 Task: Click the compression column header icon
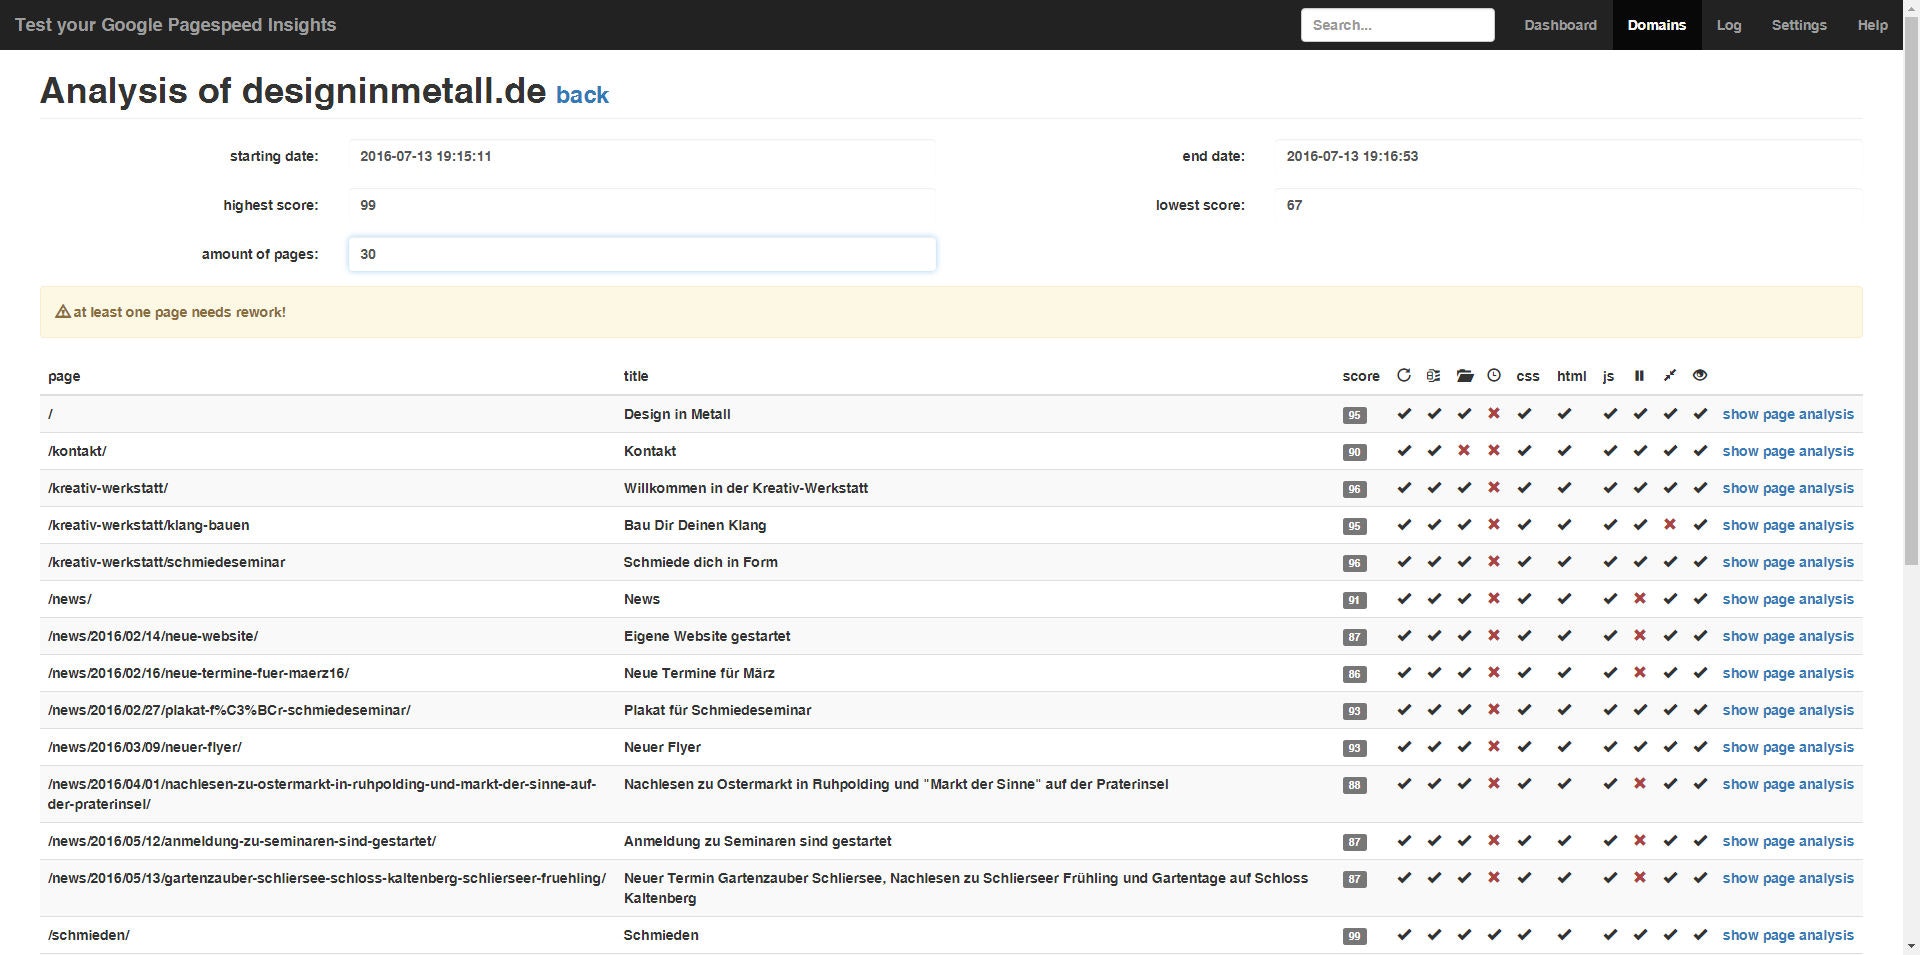[1434, 375]
